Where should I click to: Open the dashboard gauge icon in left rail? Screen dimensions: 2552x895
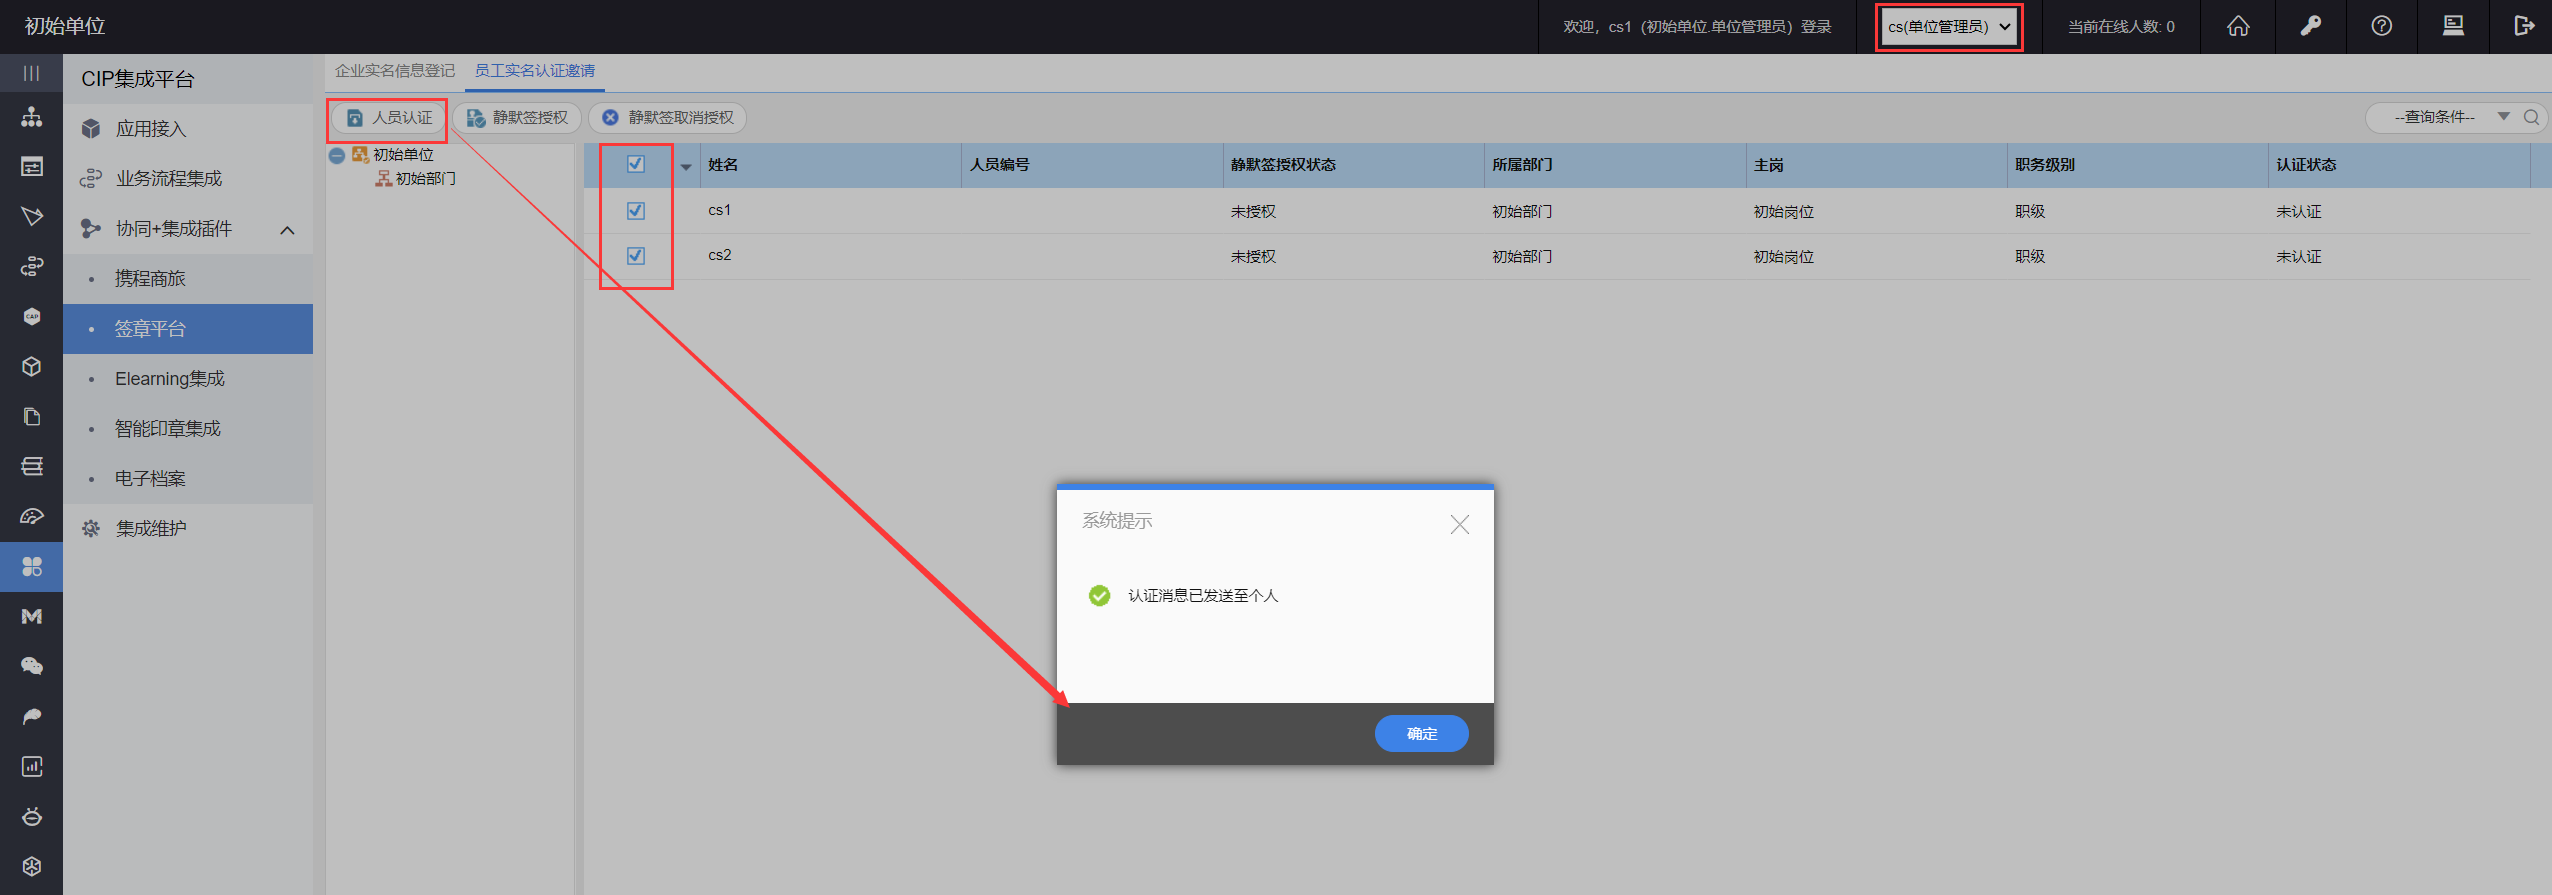coord(31,516)
